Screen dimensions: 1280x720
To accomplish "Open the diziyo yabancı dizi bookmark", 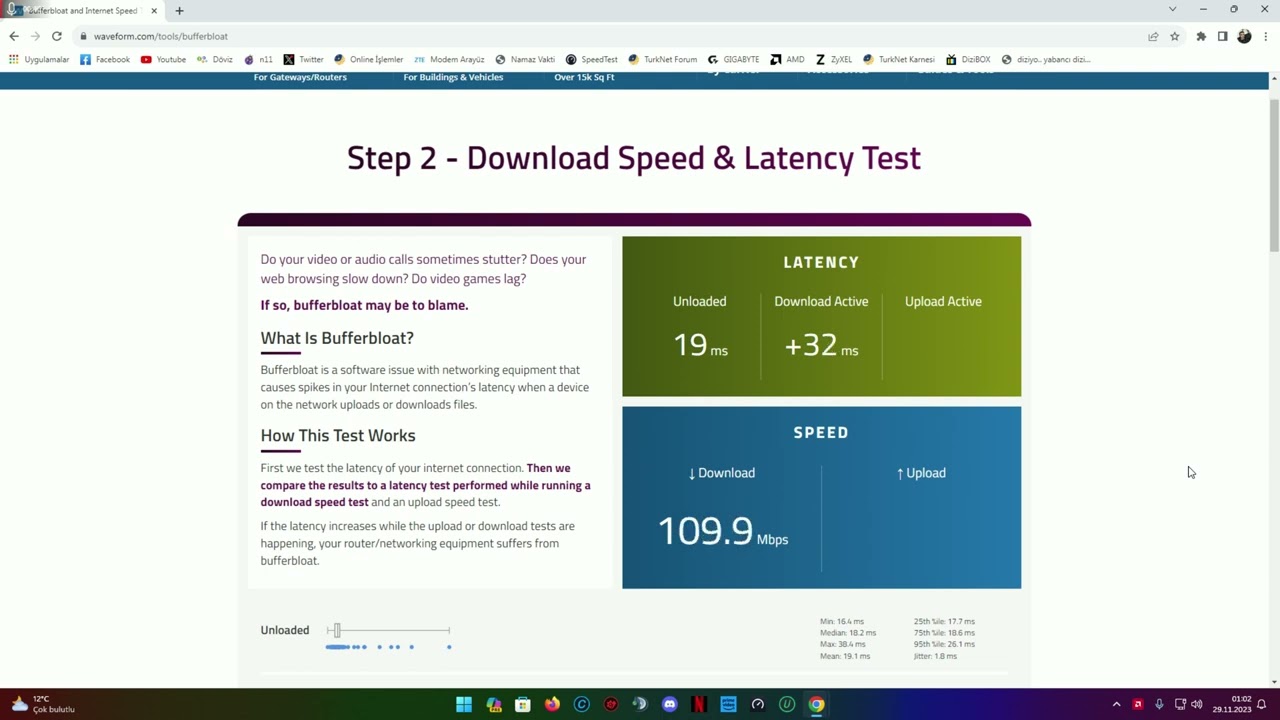I will [1046, 59].
